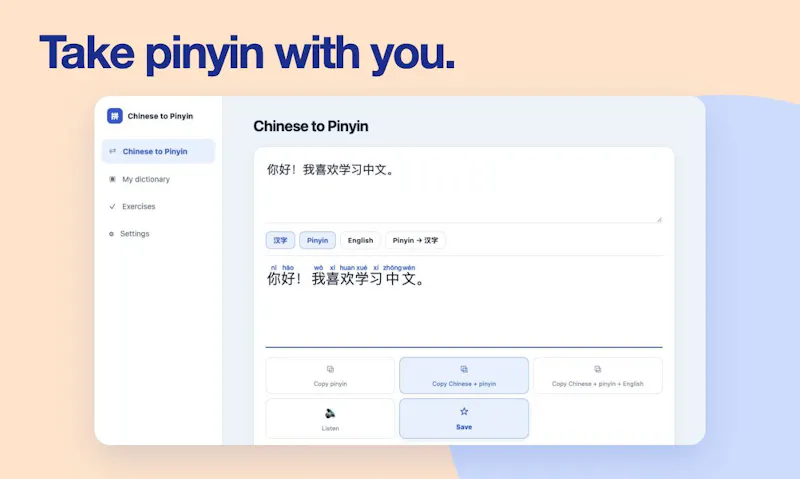Switch to Pinyin → 汉字 mode
The image size is (800, 479).
415,240
